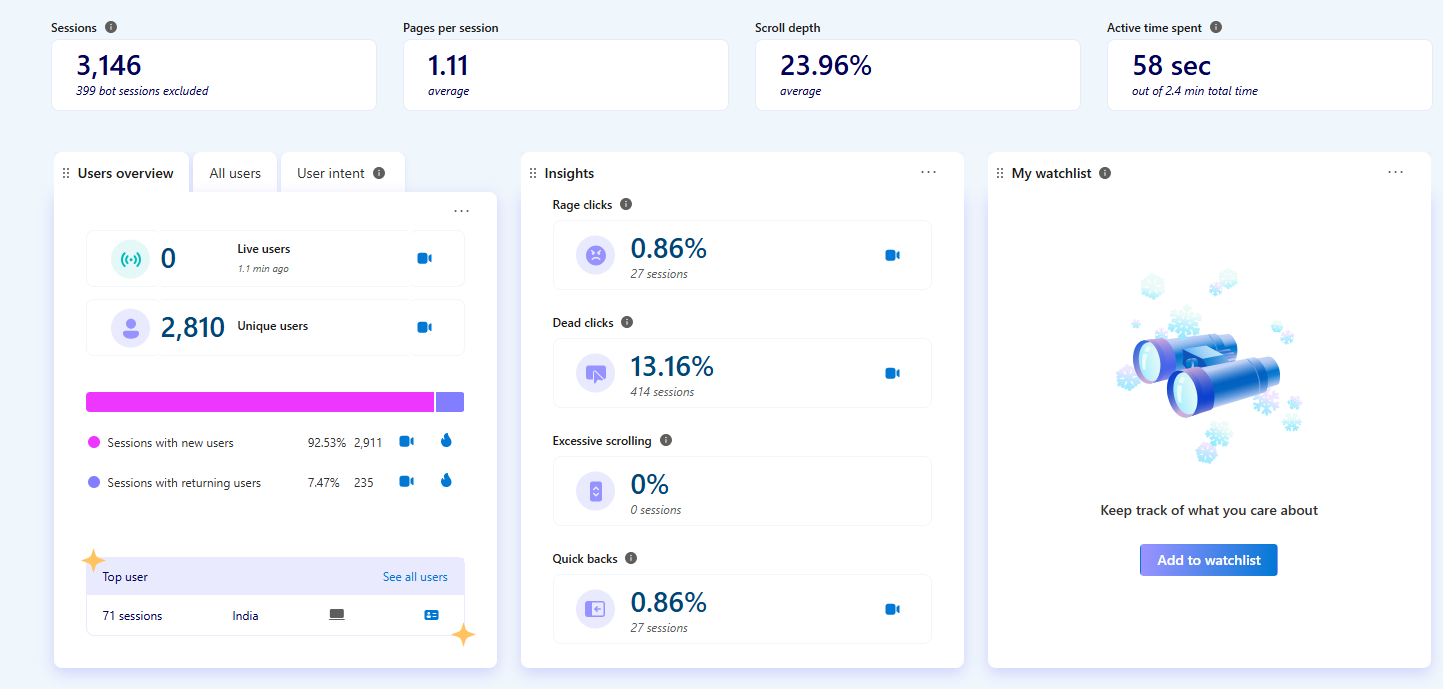
Task: Click the Add to watchlist button
Action: pyautogui.click(x=1208, y=560)
